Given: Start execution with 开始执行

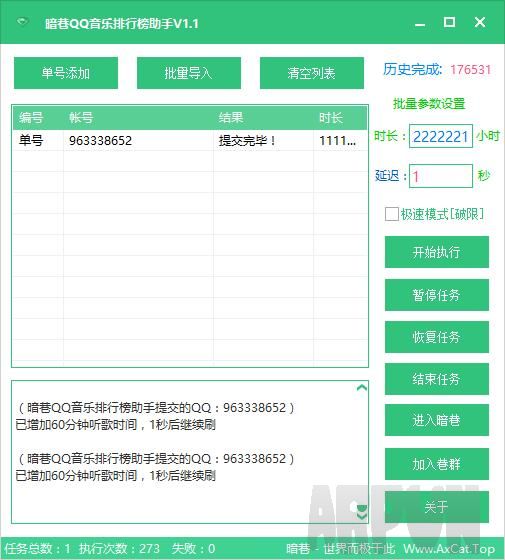Looking at the screenshot, I should coord(436,252).
